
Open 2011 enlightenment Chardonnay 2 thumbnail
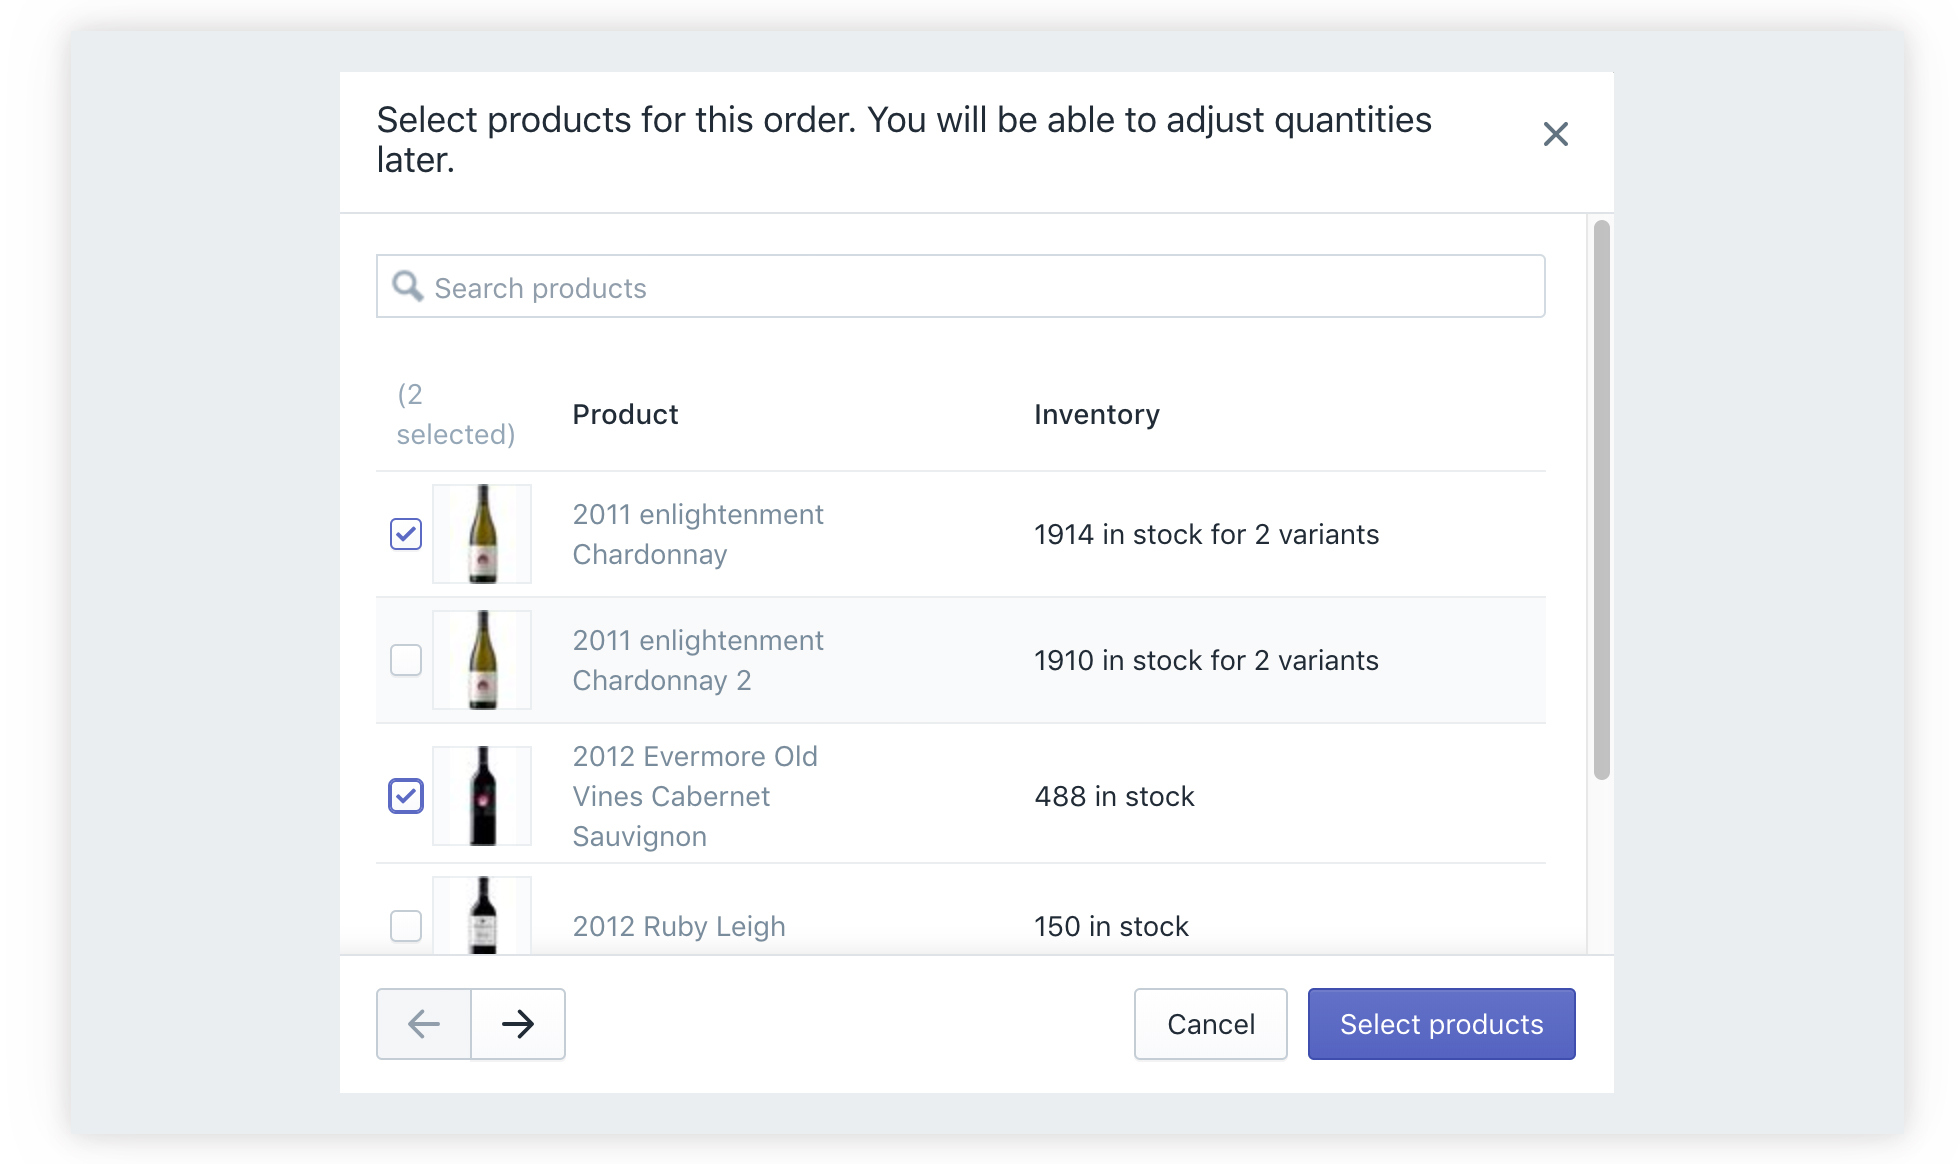pos(482,660)
